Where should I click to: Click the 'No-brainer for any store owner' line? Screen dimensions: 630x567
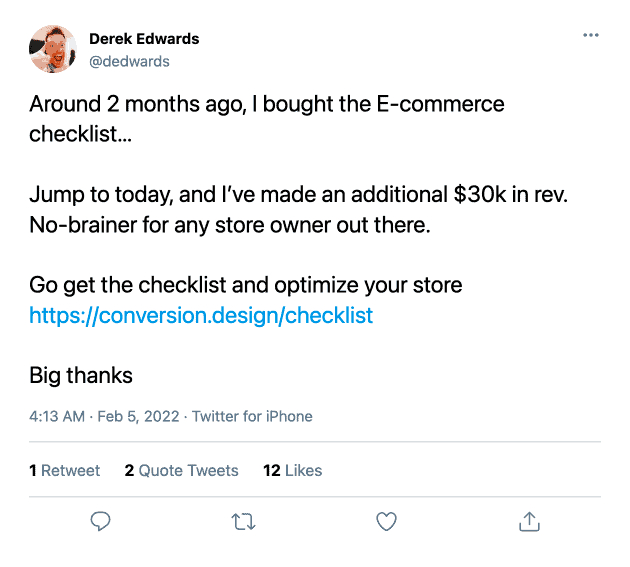(x=229, y=225)
